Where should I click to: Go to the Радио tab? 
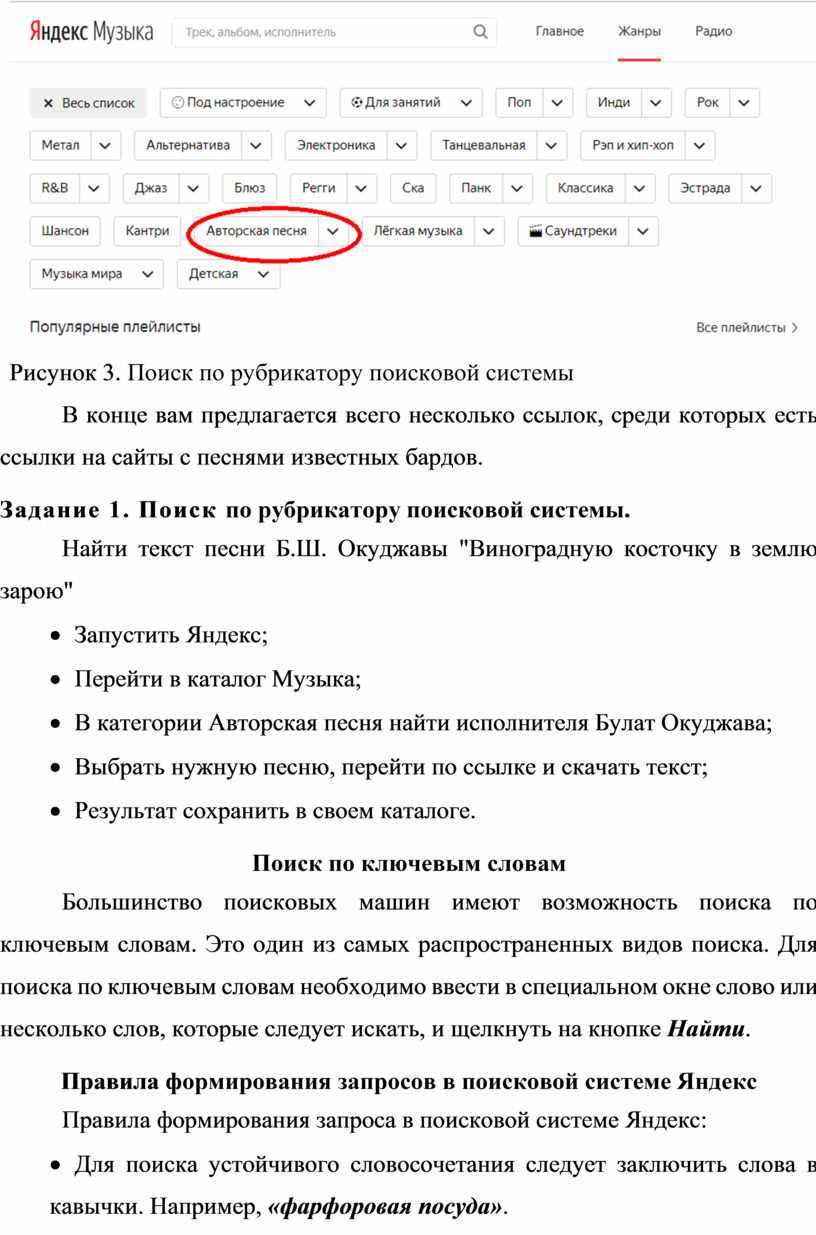click(x=714, y=32)
